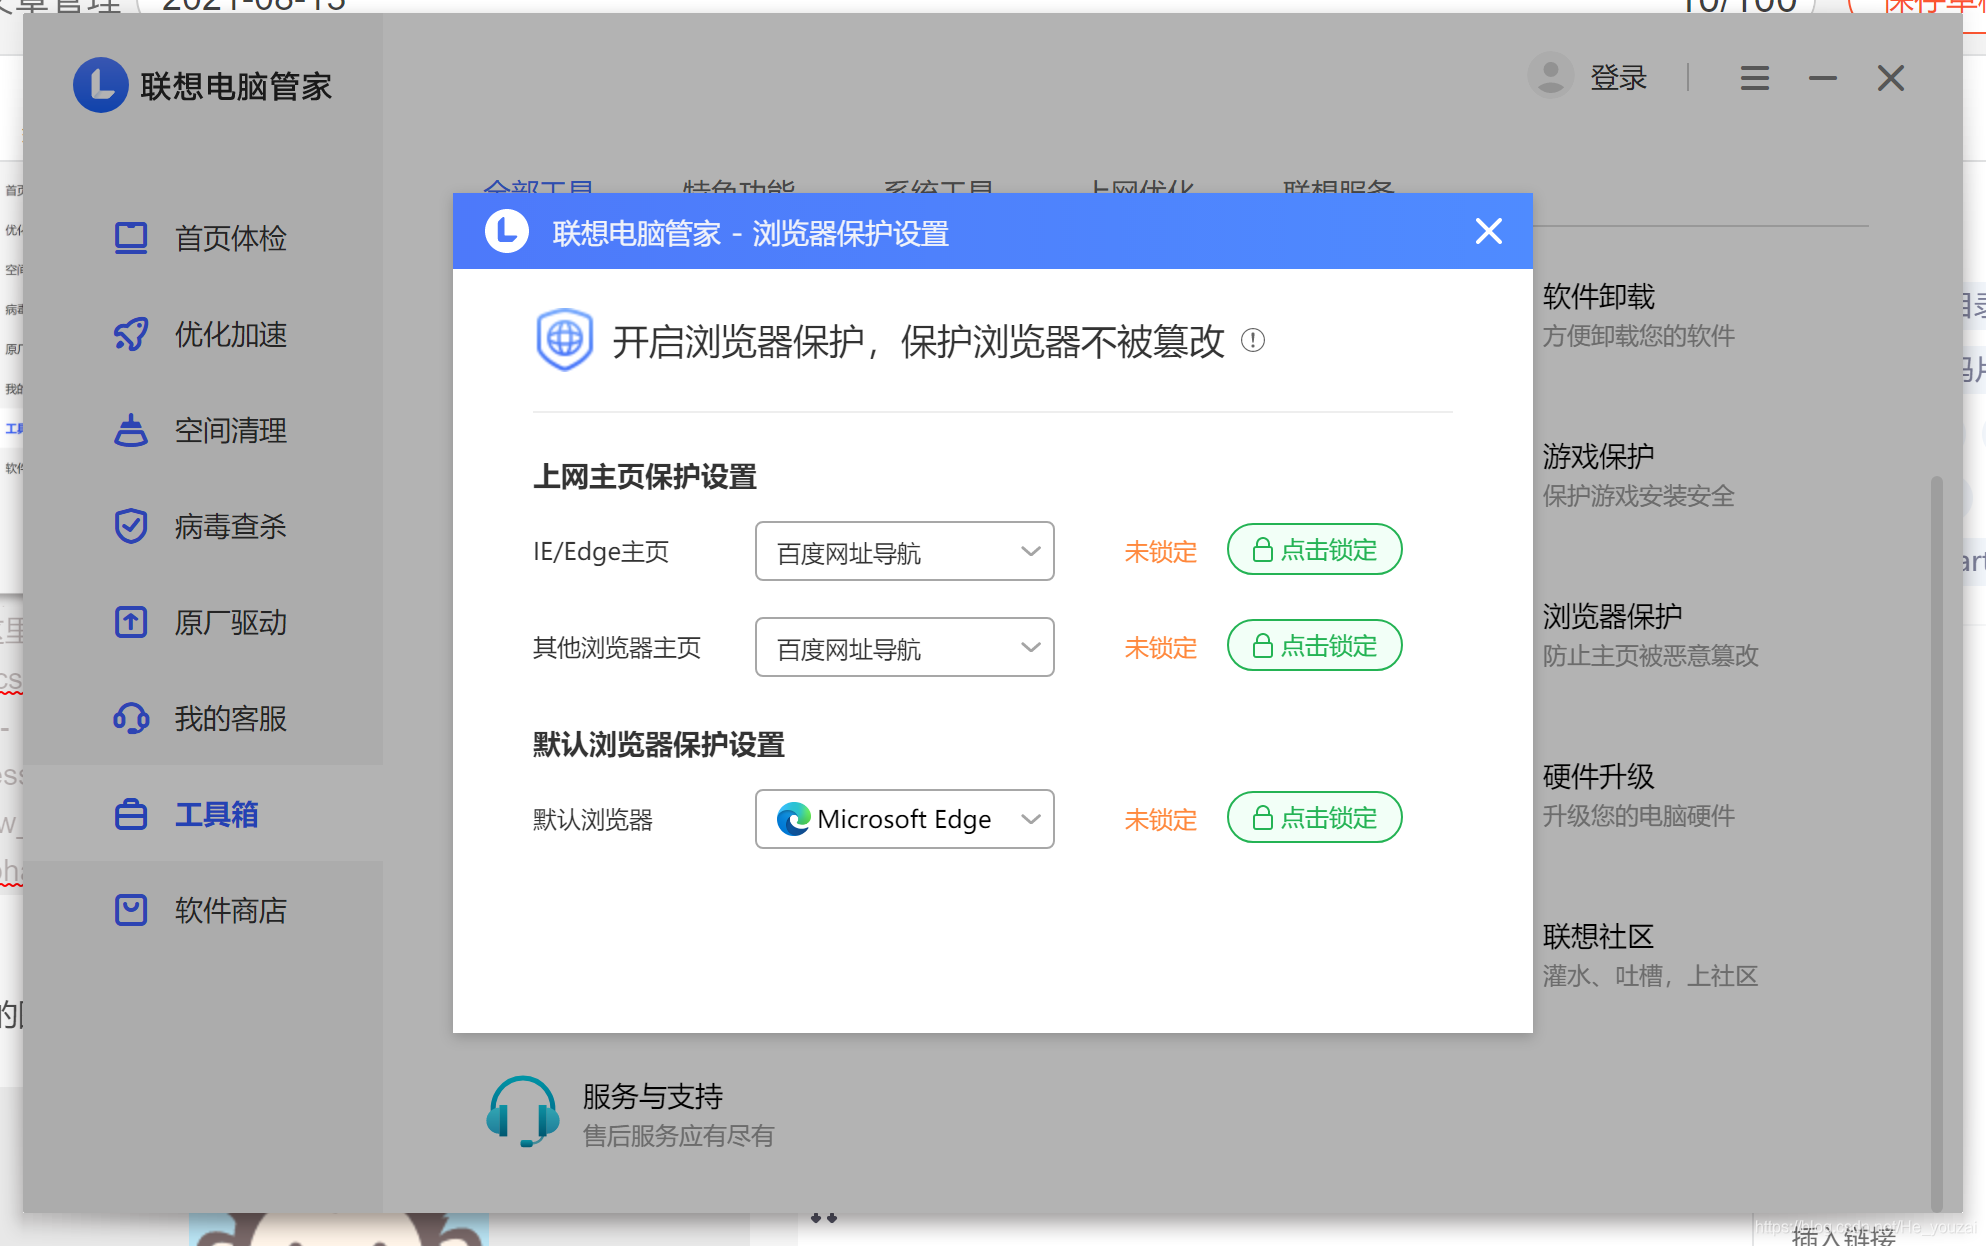Click the IE/Edge主页 dropdown chevron
Screen dimensions: 1986x1246
[x=1031, y=551]
